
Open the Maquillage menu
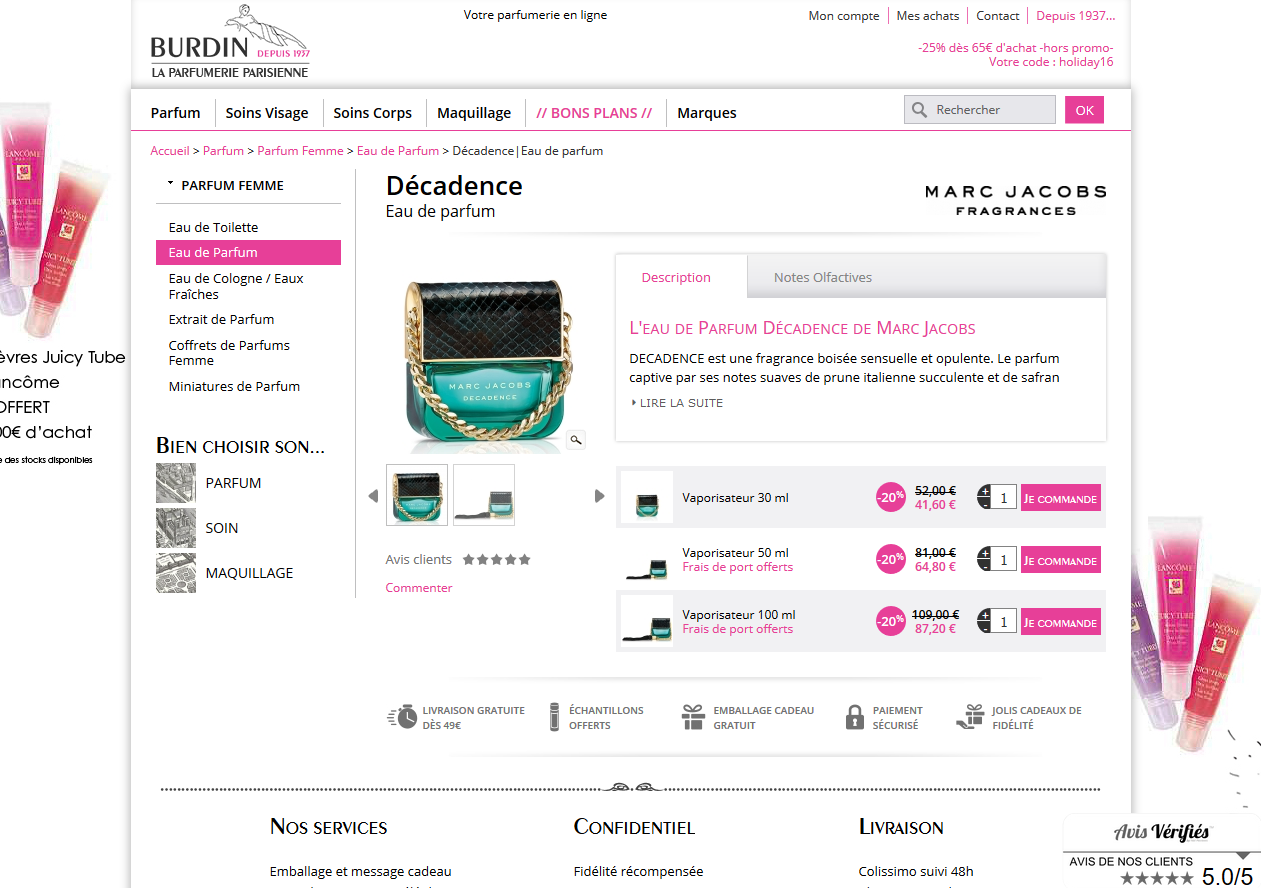(474, 113)
